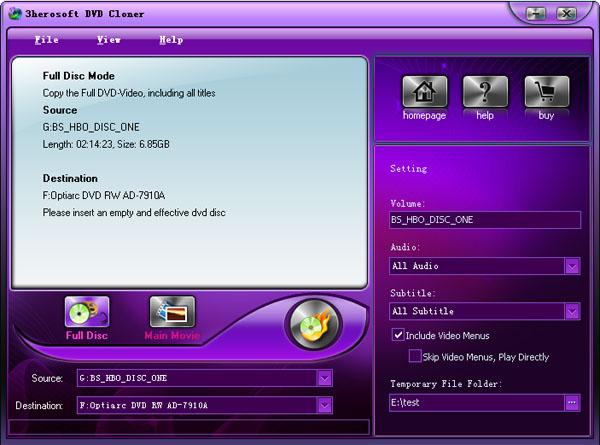This screenshot has height=445, width=600.
Task: Click the 'Main Movie' label text
Action: 172,336
